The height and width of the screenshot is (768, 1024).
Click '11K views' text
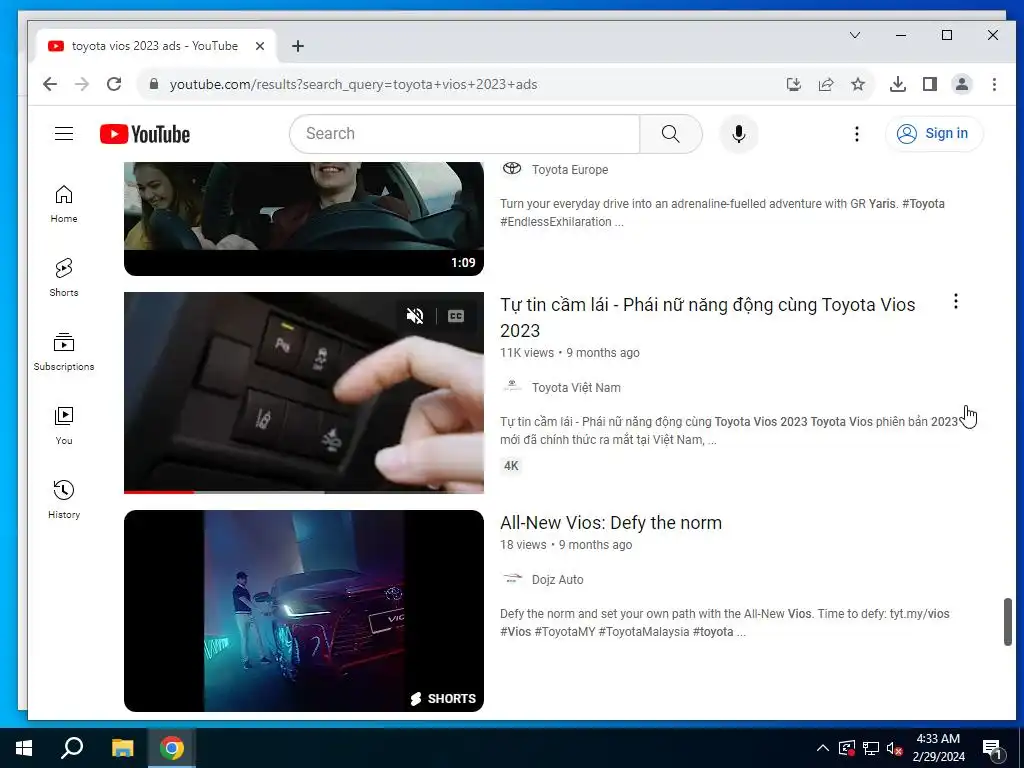[x=527, y=353]
